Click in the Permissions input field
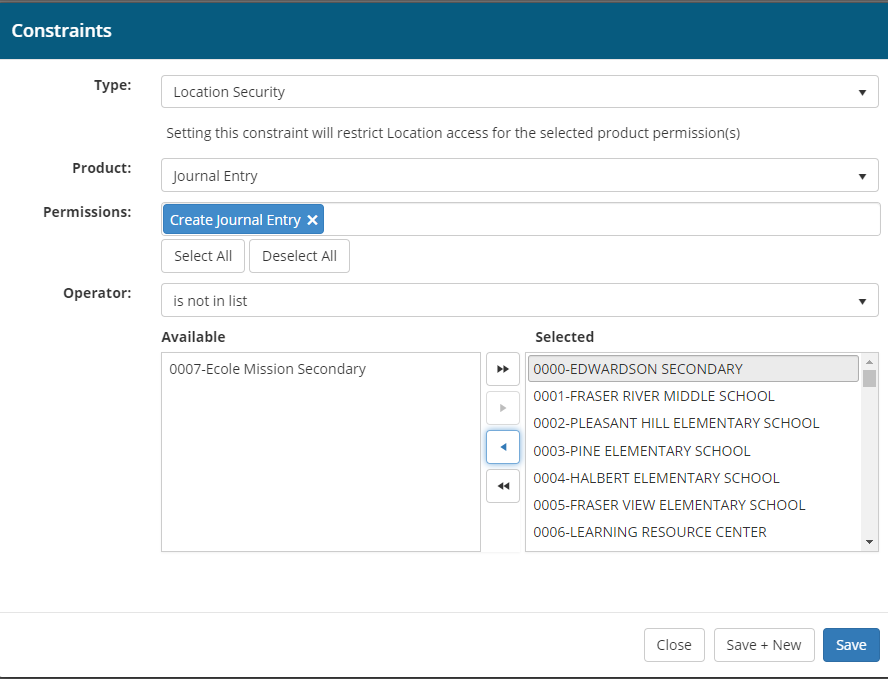This screenshot has height=679, width=888. [x=600, y=220]
